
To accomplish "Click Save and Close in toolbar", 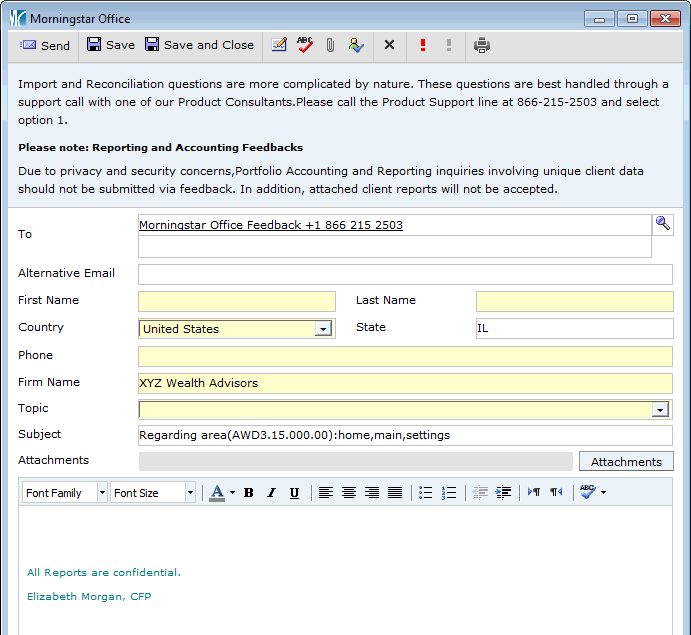I will [x=199, y=45].
